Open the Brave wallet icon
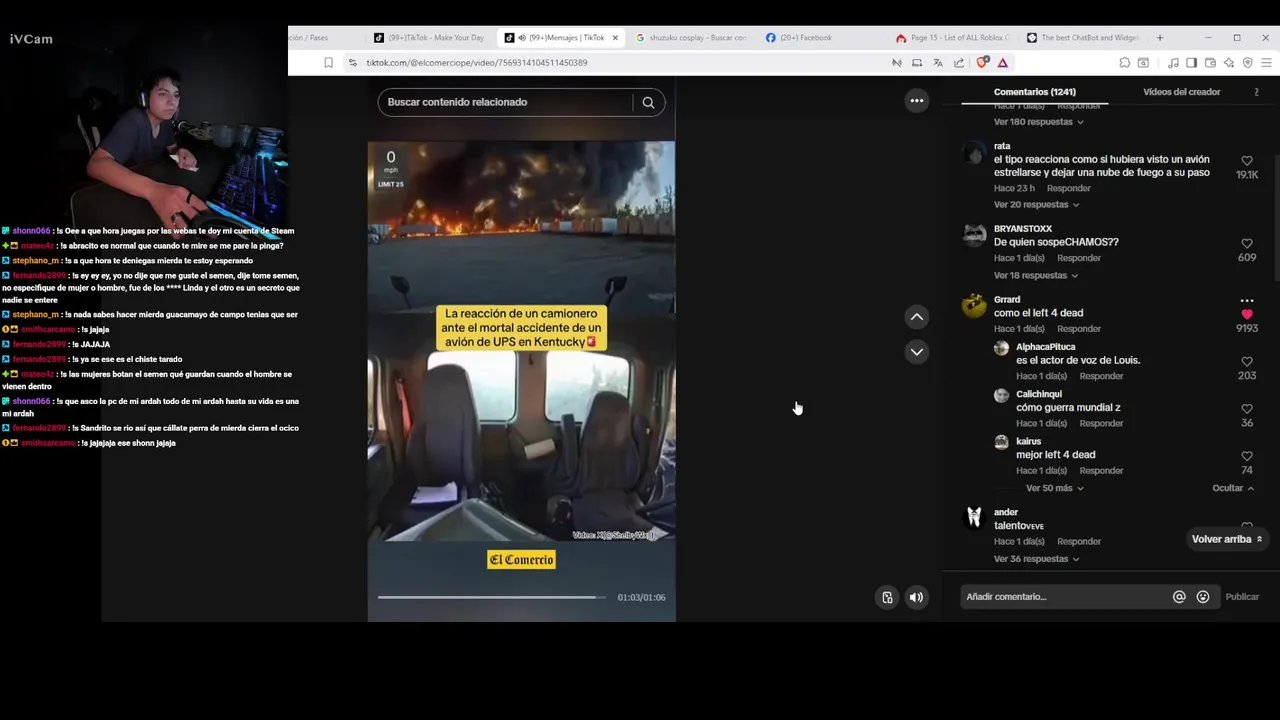Viewport: 1280px width, 720px height. coord(1210,62)
